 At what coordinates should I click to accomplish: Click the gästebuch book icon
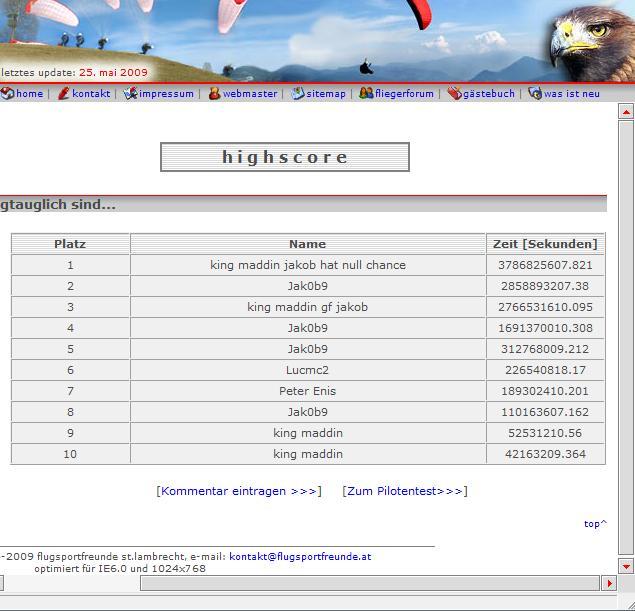(454, 93)
